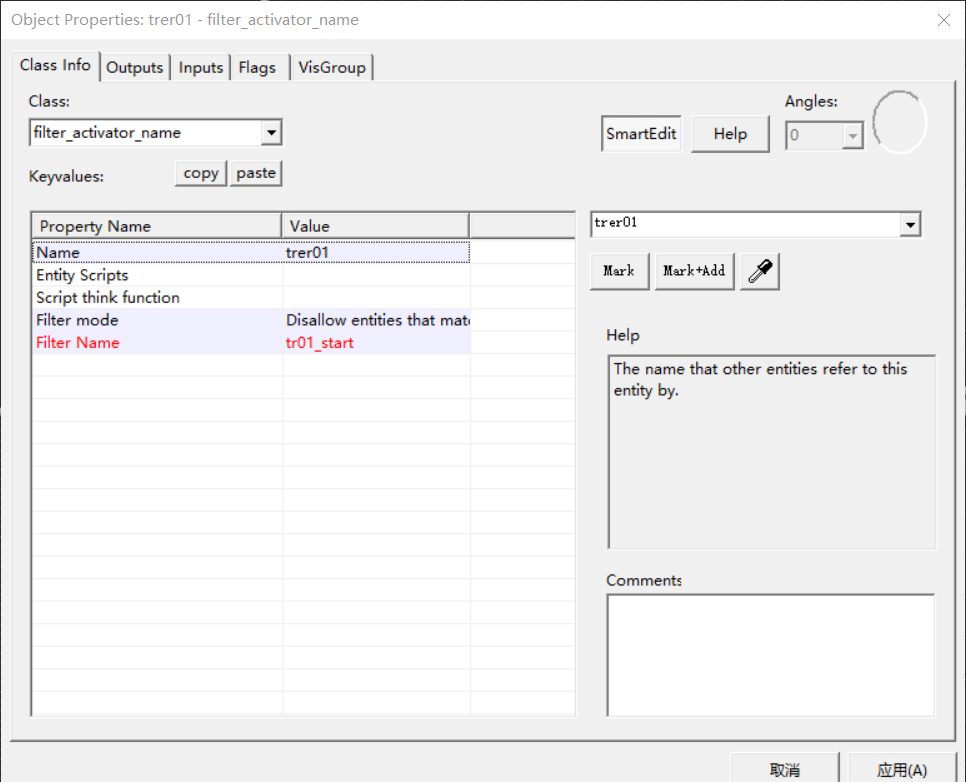Select the Filter Name property row
The height and width of the screenshot is (782, 966).
251,343
